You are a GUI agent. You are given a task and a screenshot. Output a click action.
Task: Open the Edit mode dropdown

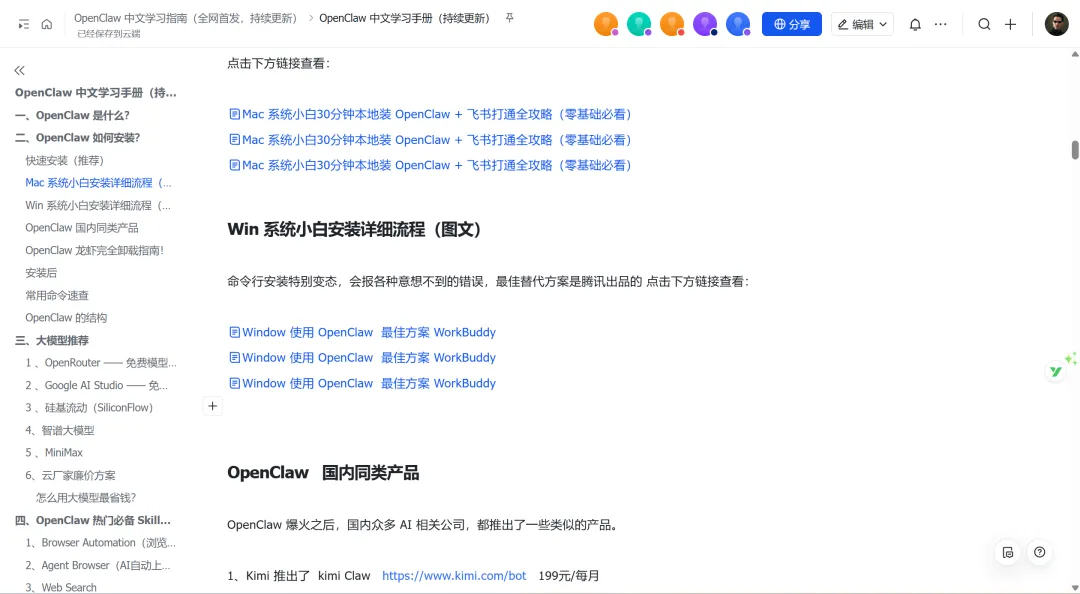[x=862, y=24]
